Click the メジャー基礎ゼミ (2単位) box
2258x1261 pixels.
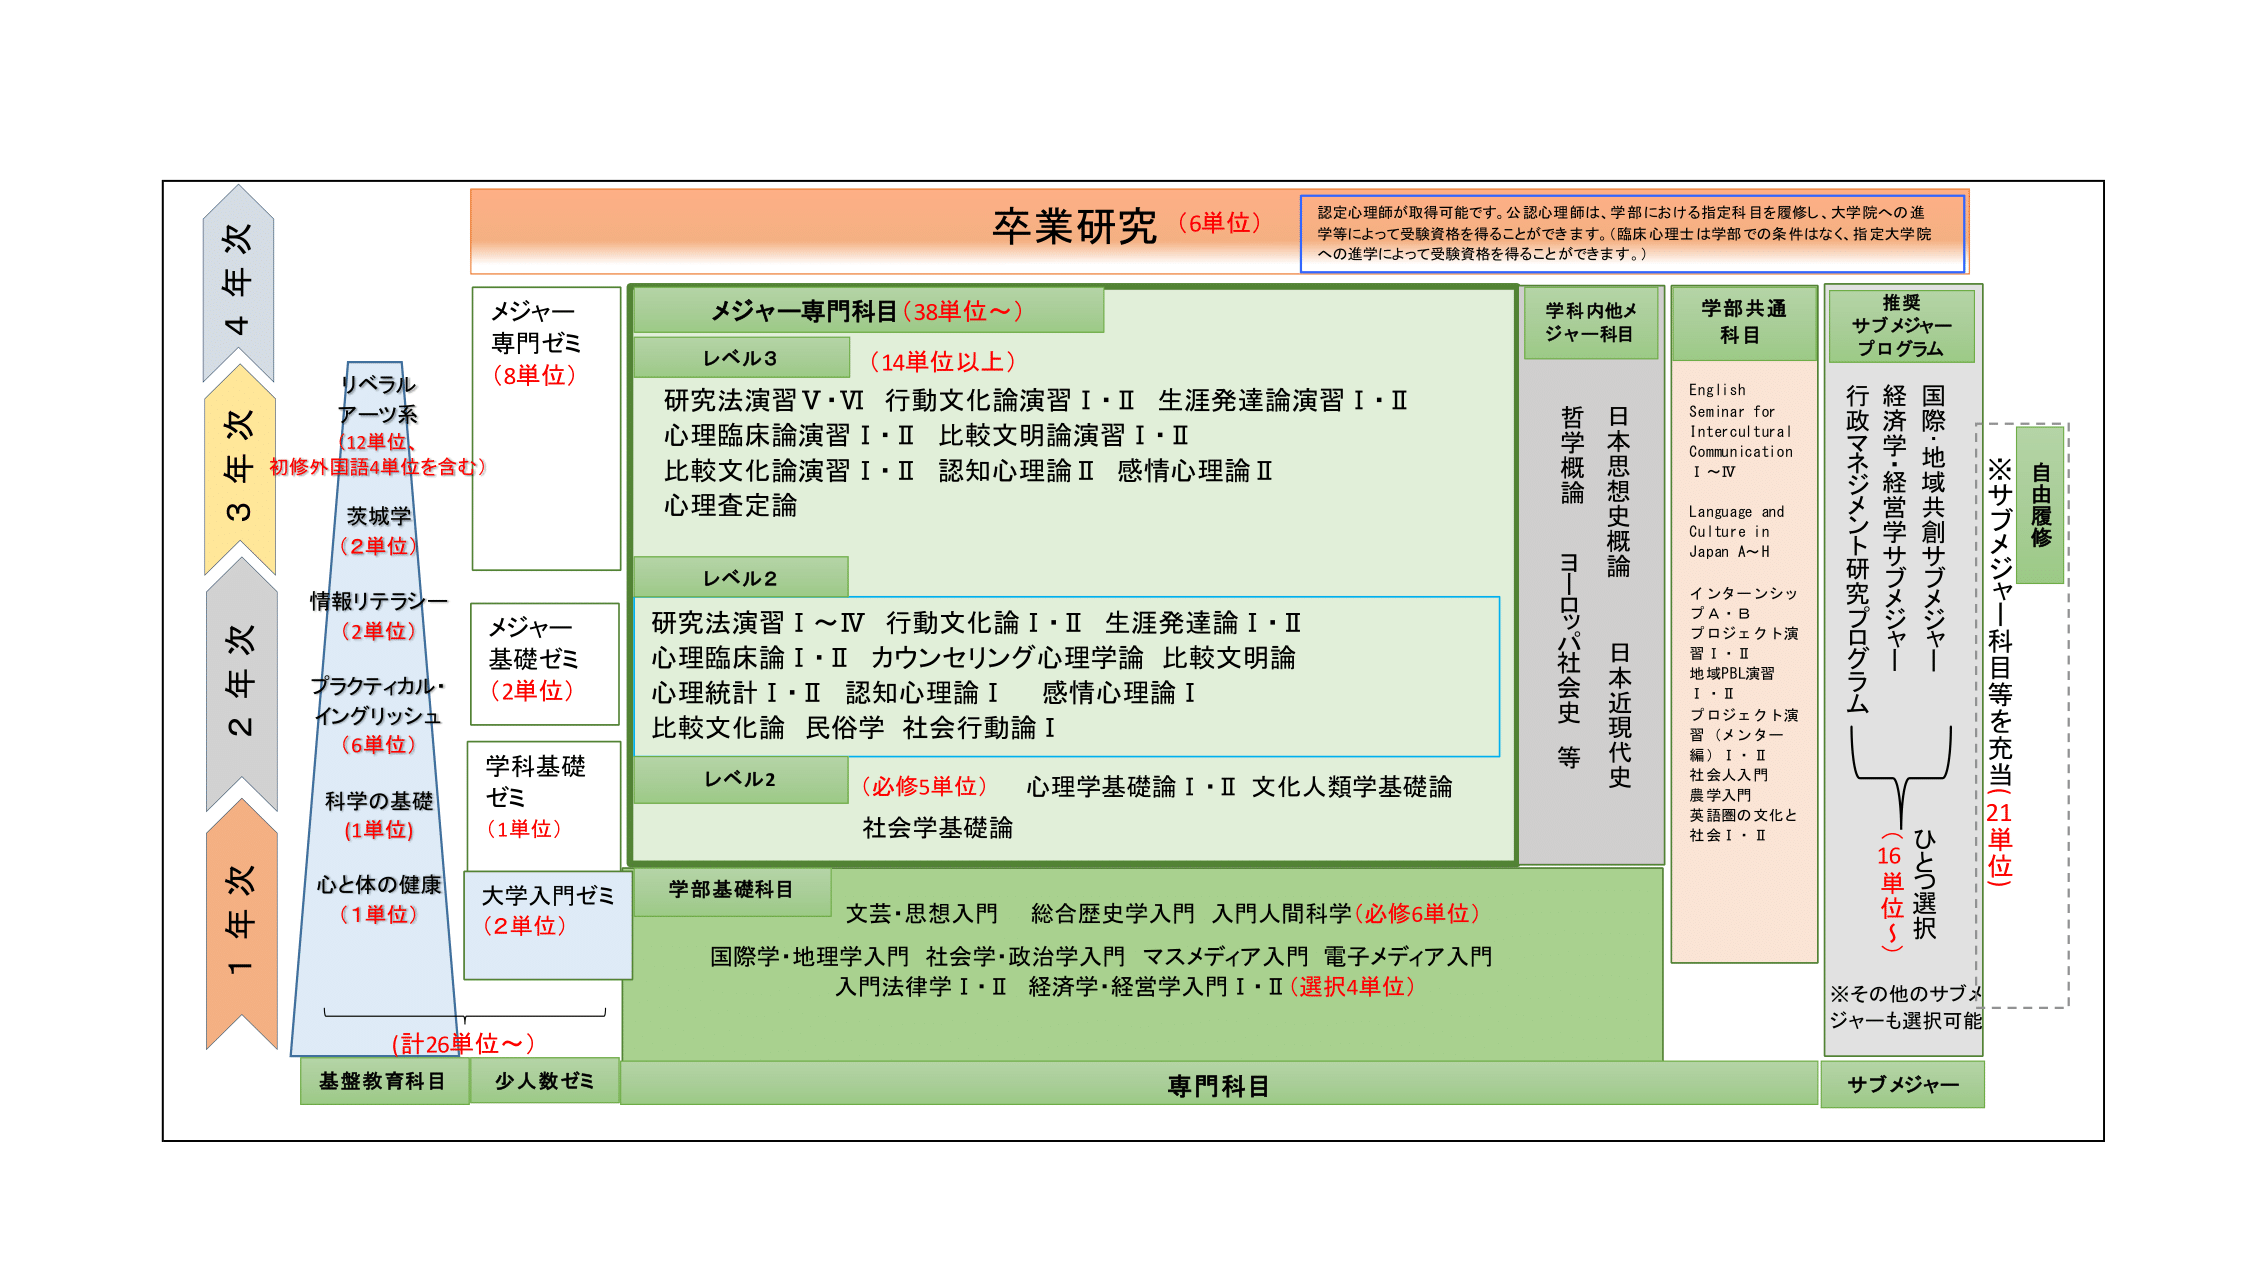point(545,664)
